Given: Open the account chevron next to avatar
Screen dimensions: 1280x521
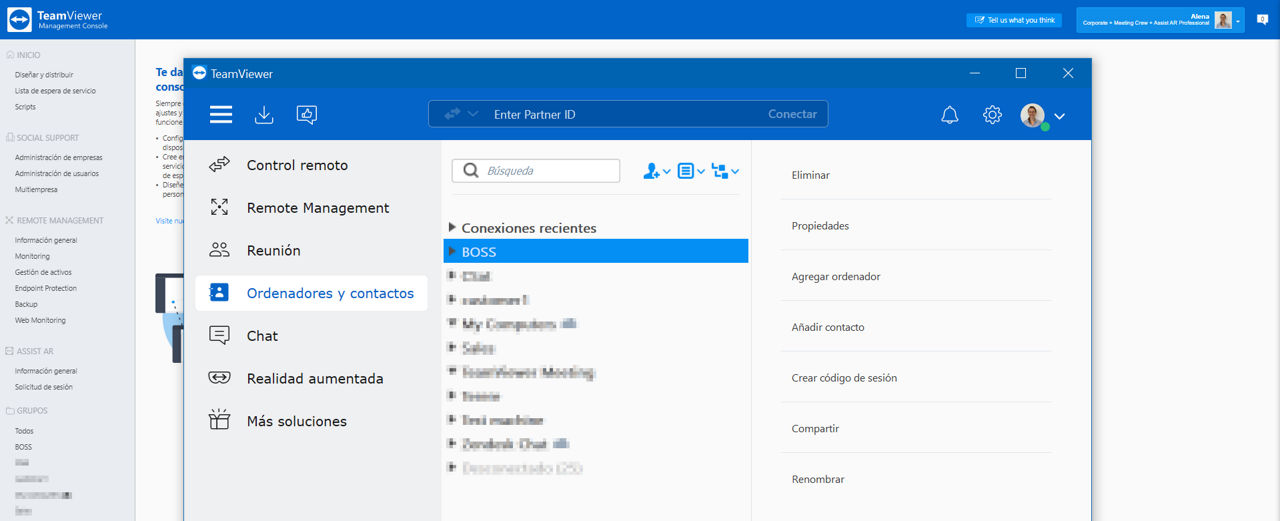Looking at the screenshot, I should coord(1060,116).
